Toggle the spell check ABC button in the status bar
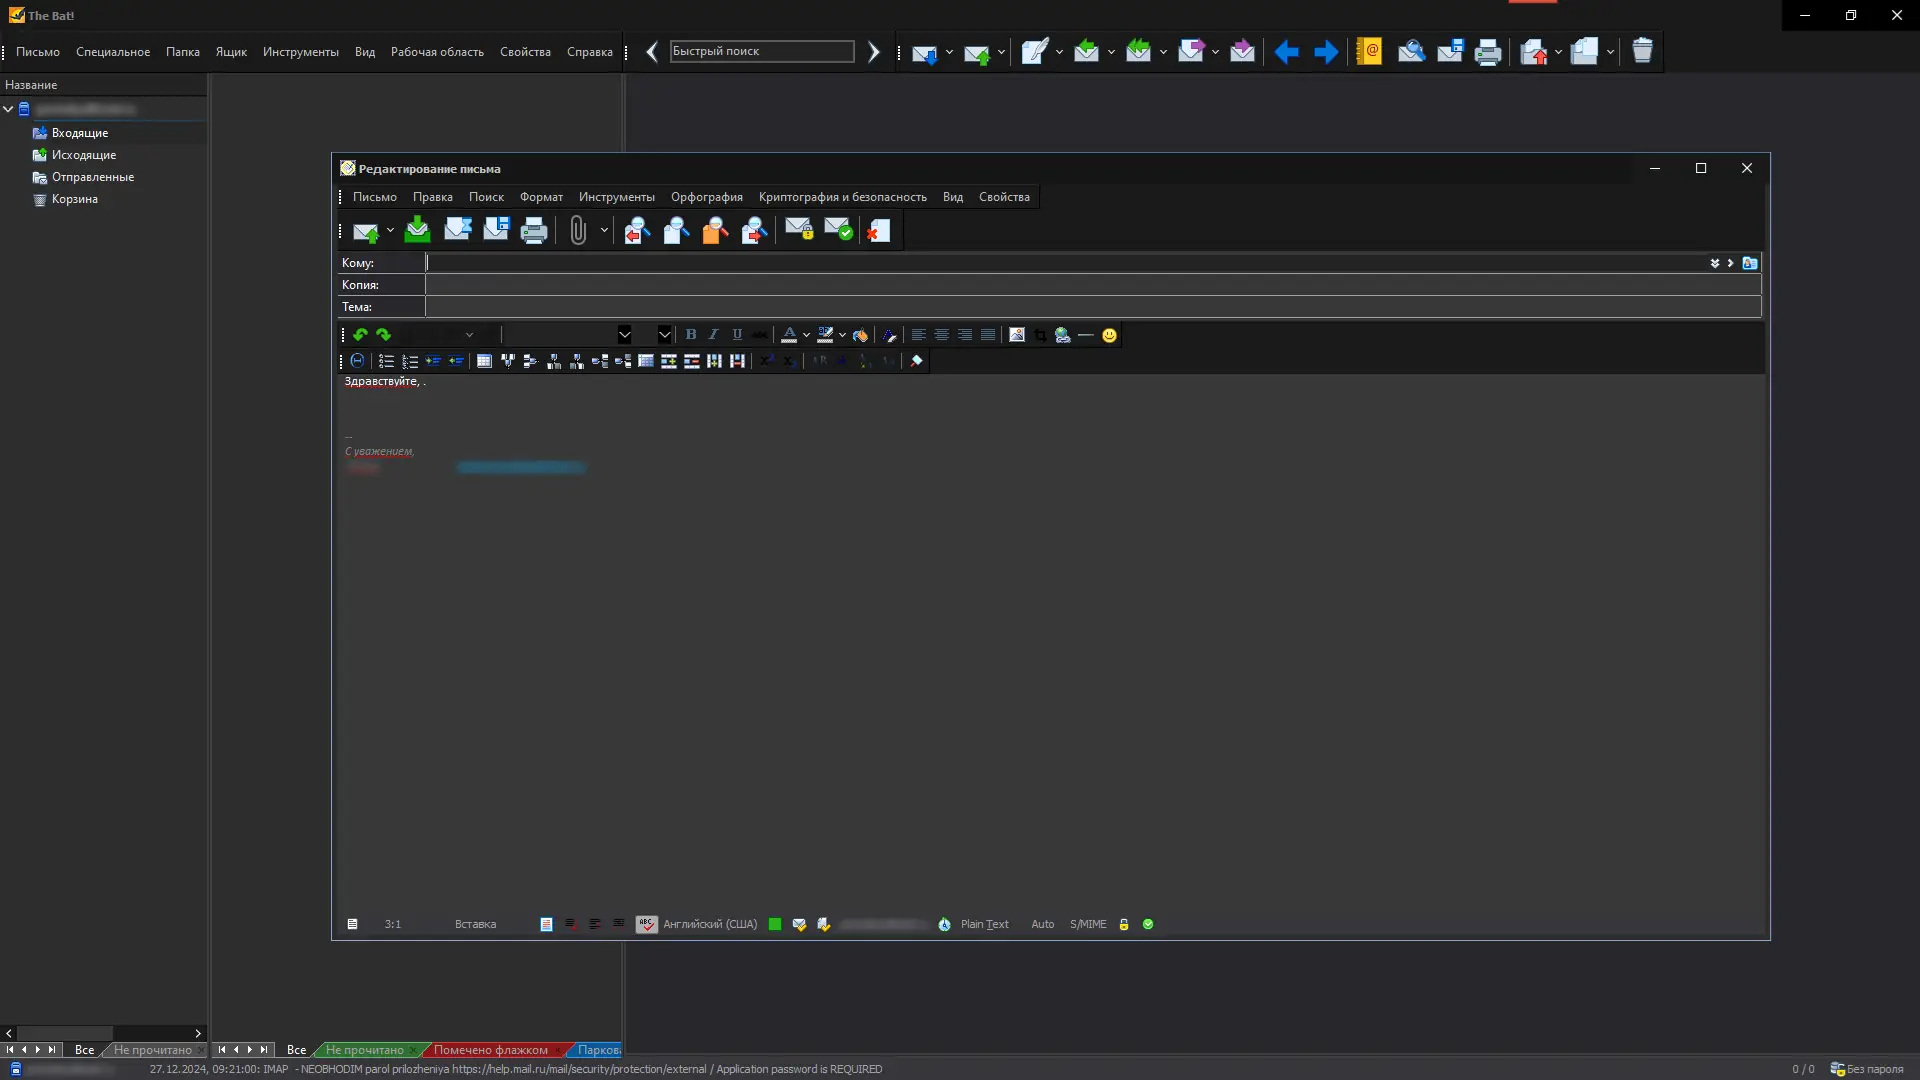The width and height of the screenshot is (1920, 1080). coord(646,925)
